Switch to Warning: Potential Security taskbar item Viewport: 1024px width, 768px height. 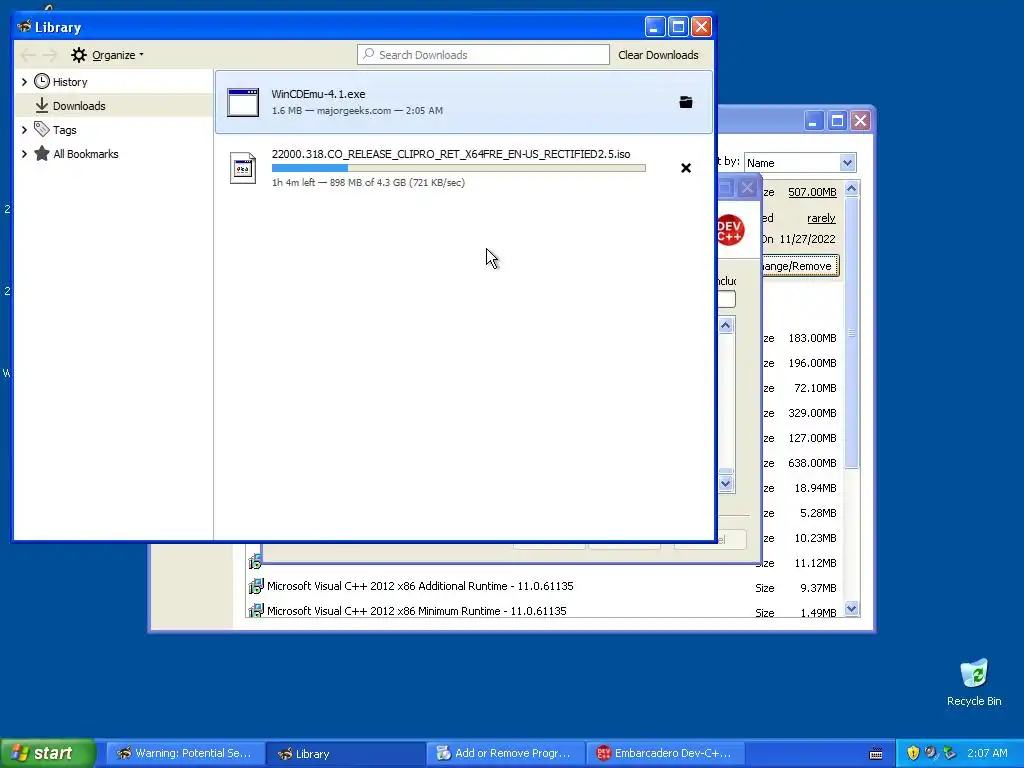click(185, 754)
